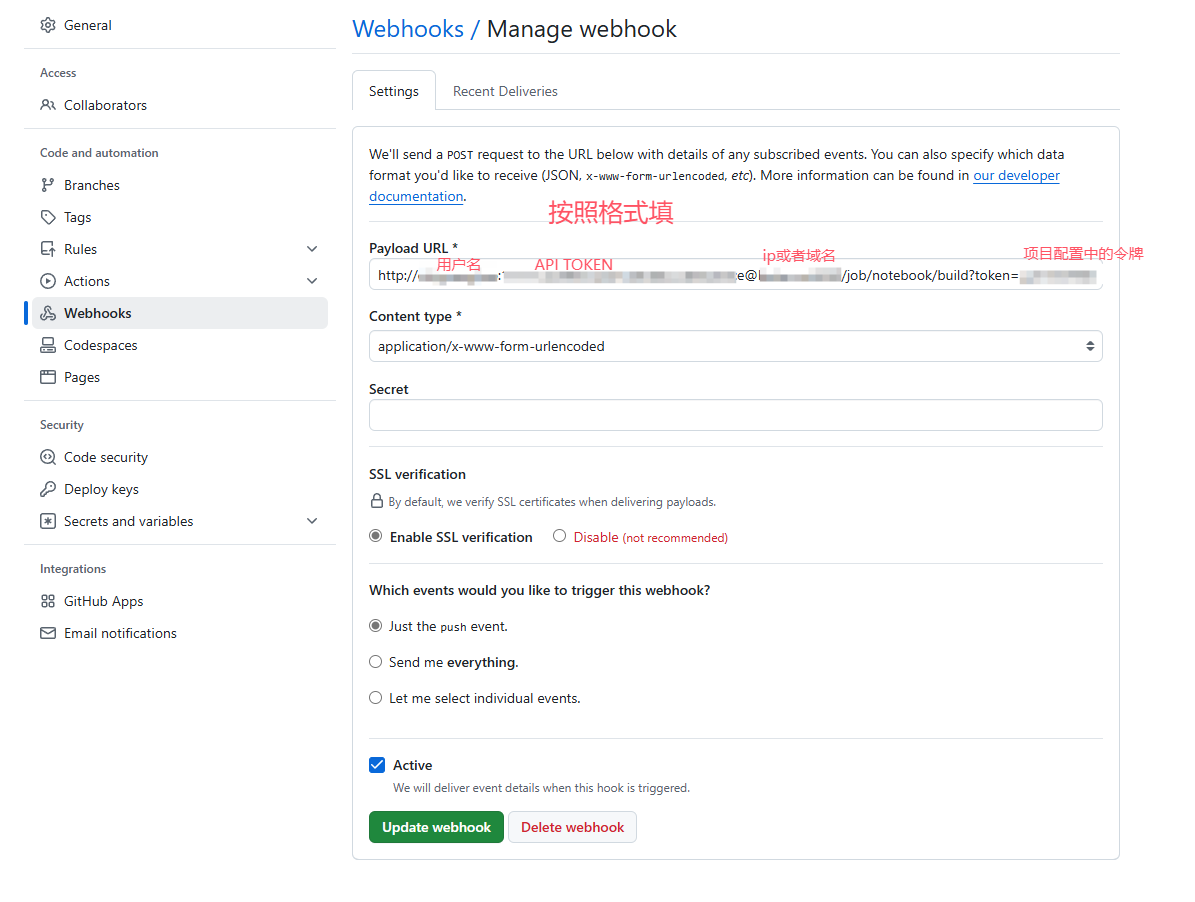This screenshot has height=902, width=1195.
Task: Click the General gear icon in sidebar
Action: pos(48,25)
